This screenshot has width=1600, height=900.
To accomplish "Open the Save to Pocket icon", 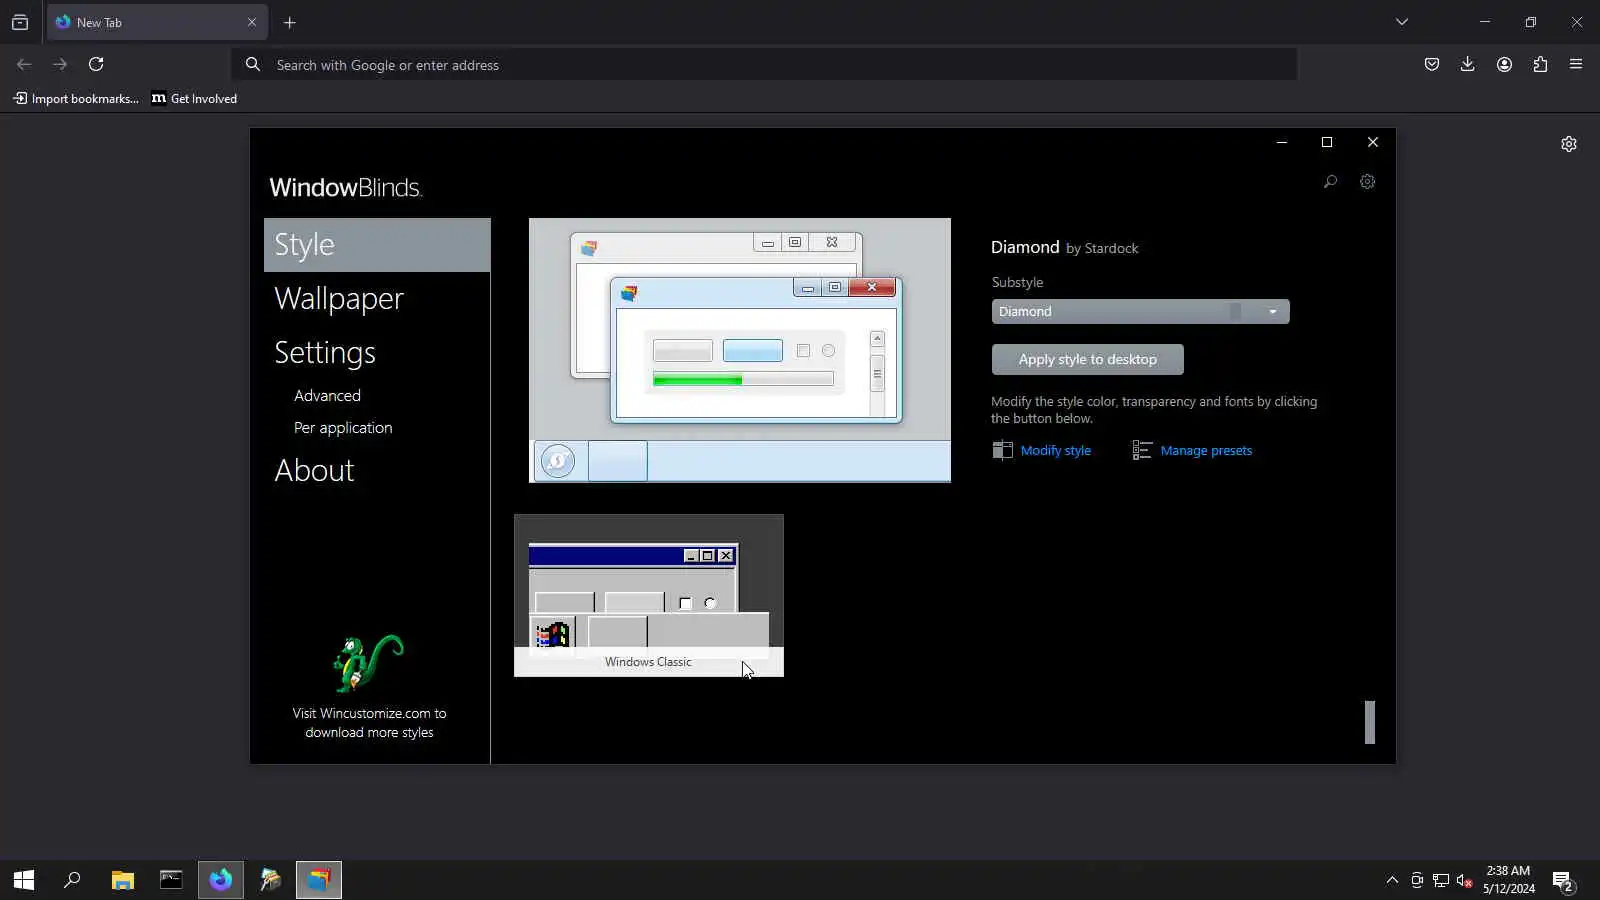I will [1432, 64].
